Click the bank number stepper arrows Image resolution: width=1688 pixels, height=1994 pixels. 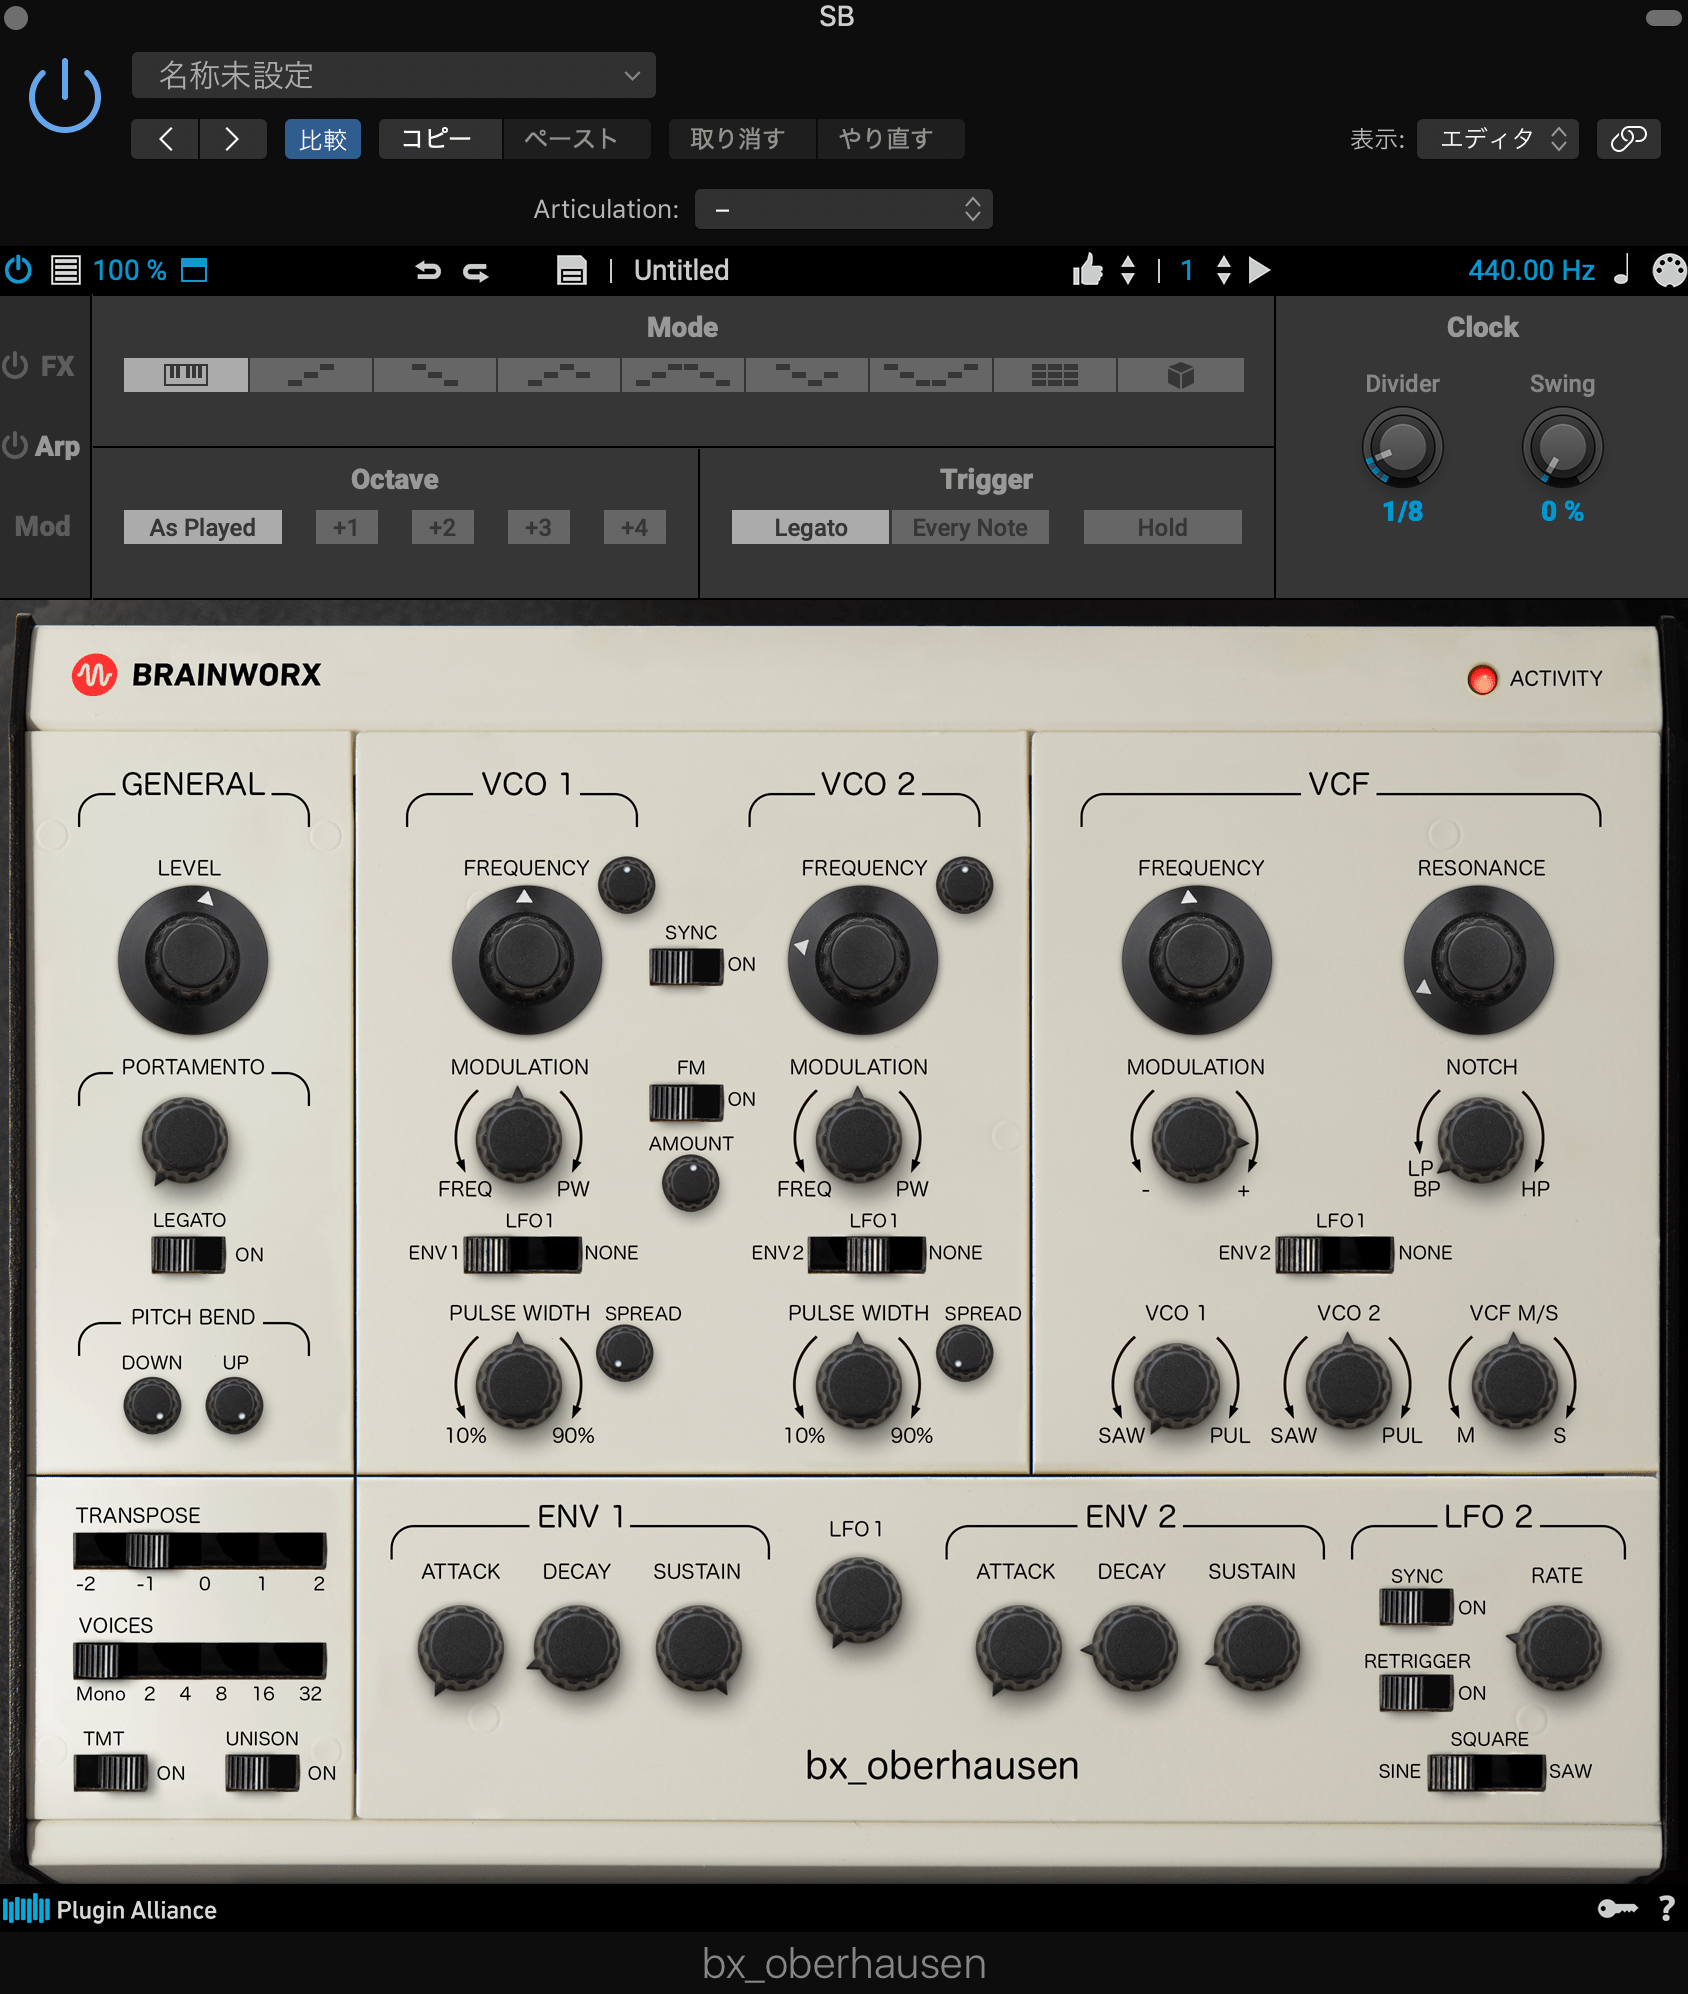point(1224,270)
